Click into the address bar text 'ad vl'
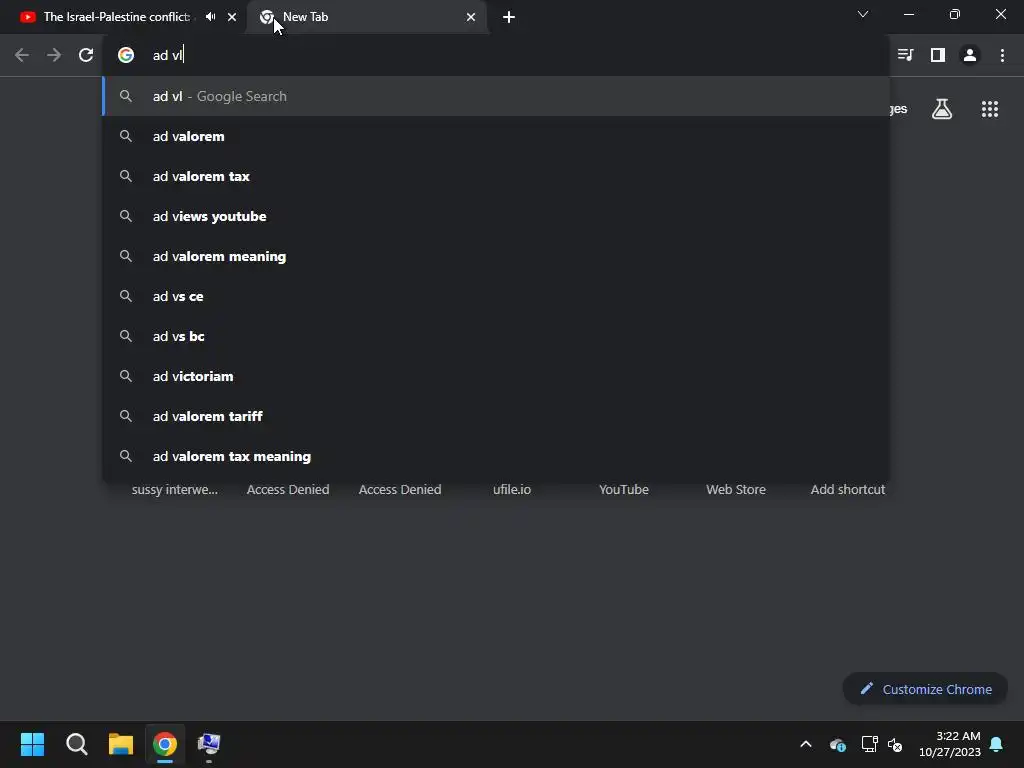This screenshot has width=1024, height=768. click(168, 55)
